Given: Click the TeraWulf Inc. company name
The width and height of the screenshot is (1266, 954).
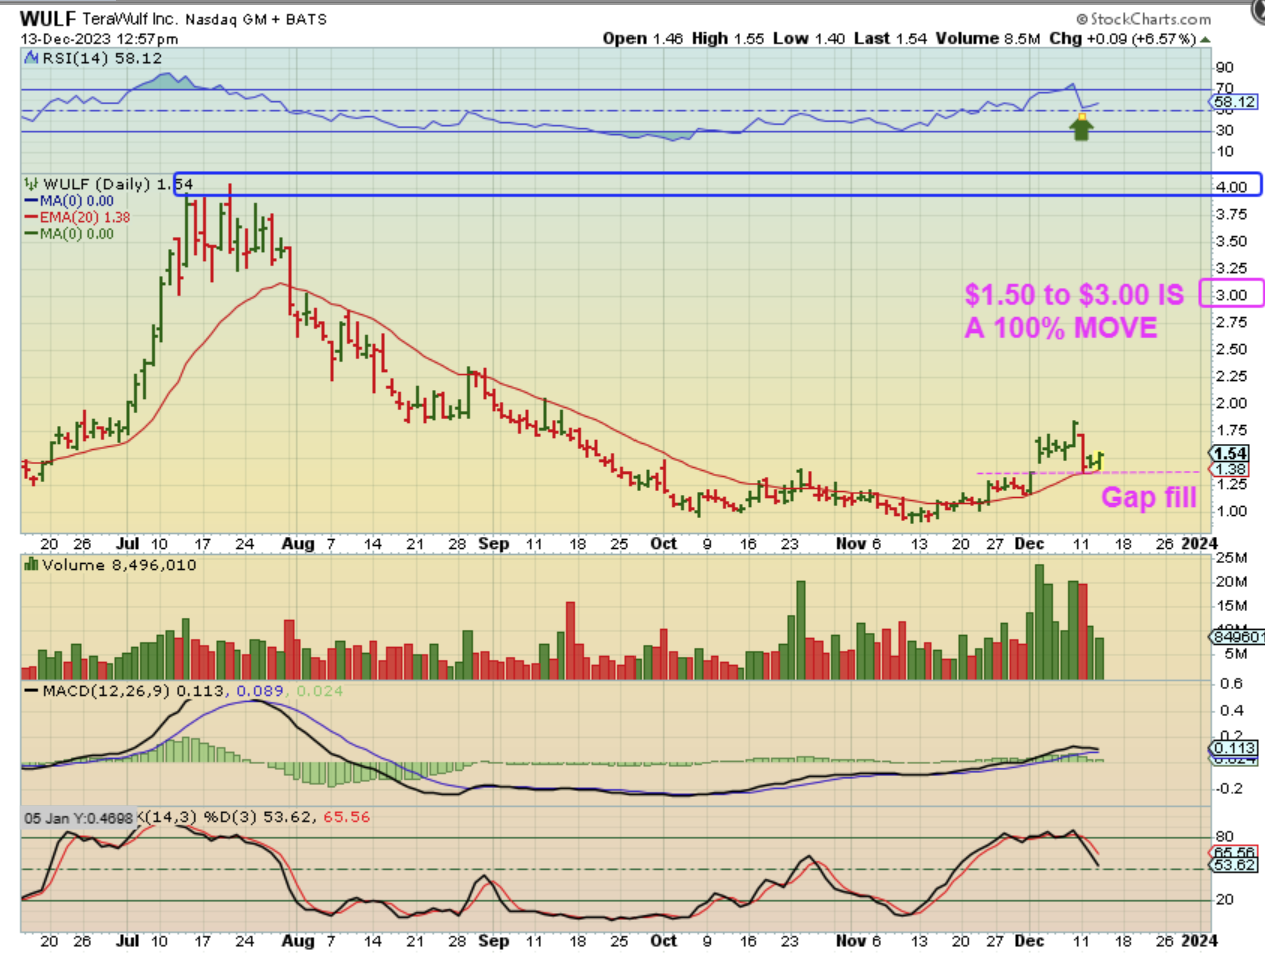Looking at the screenshot, I should click(x=130, y=19).
